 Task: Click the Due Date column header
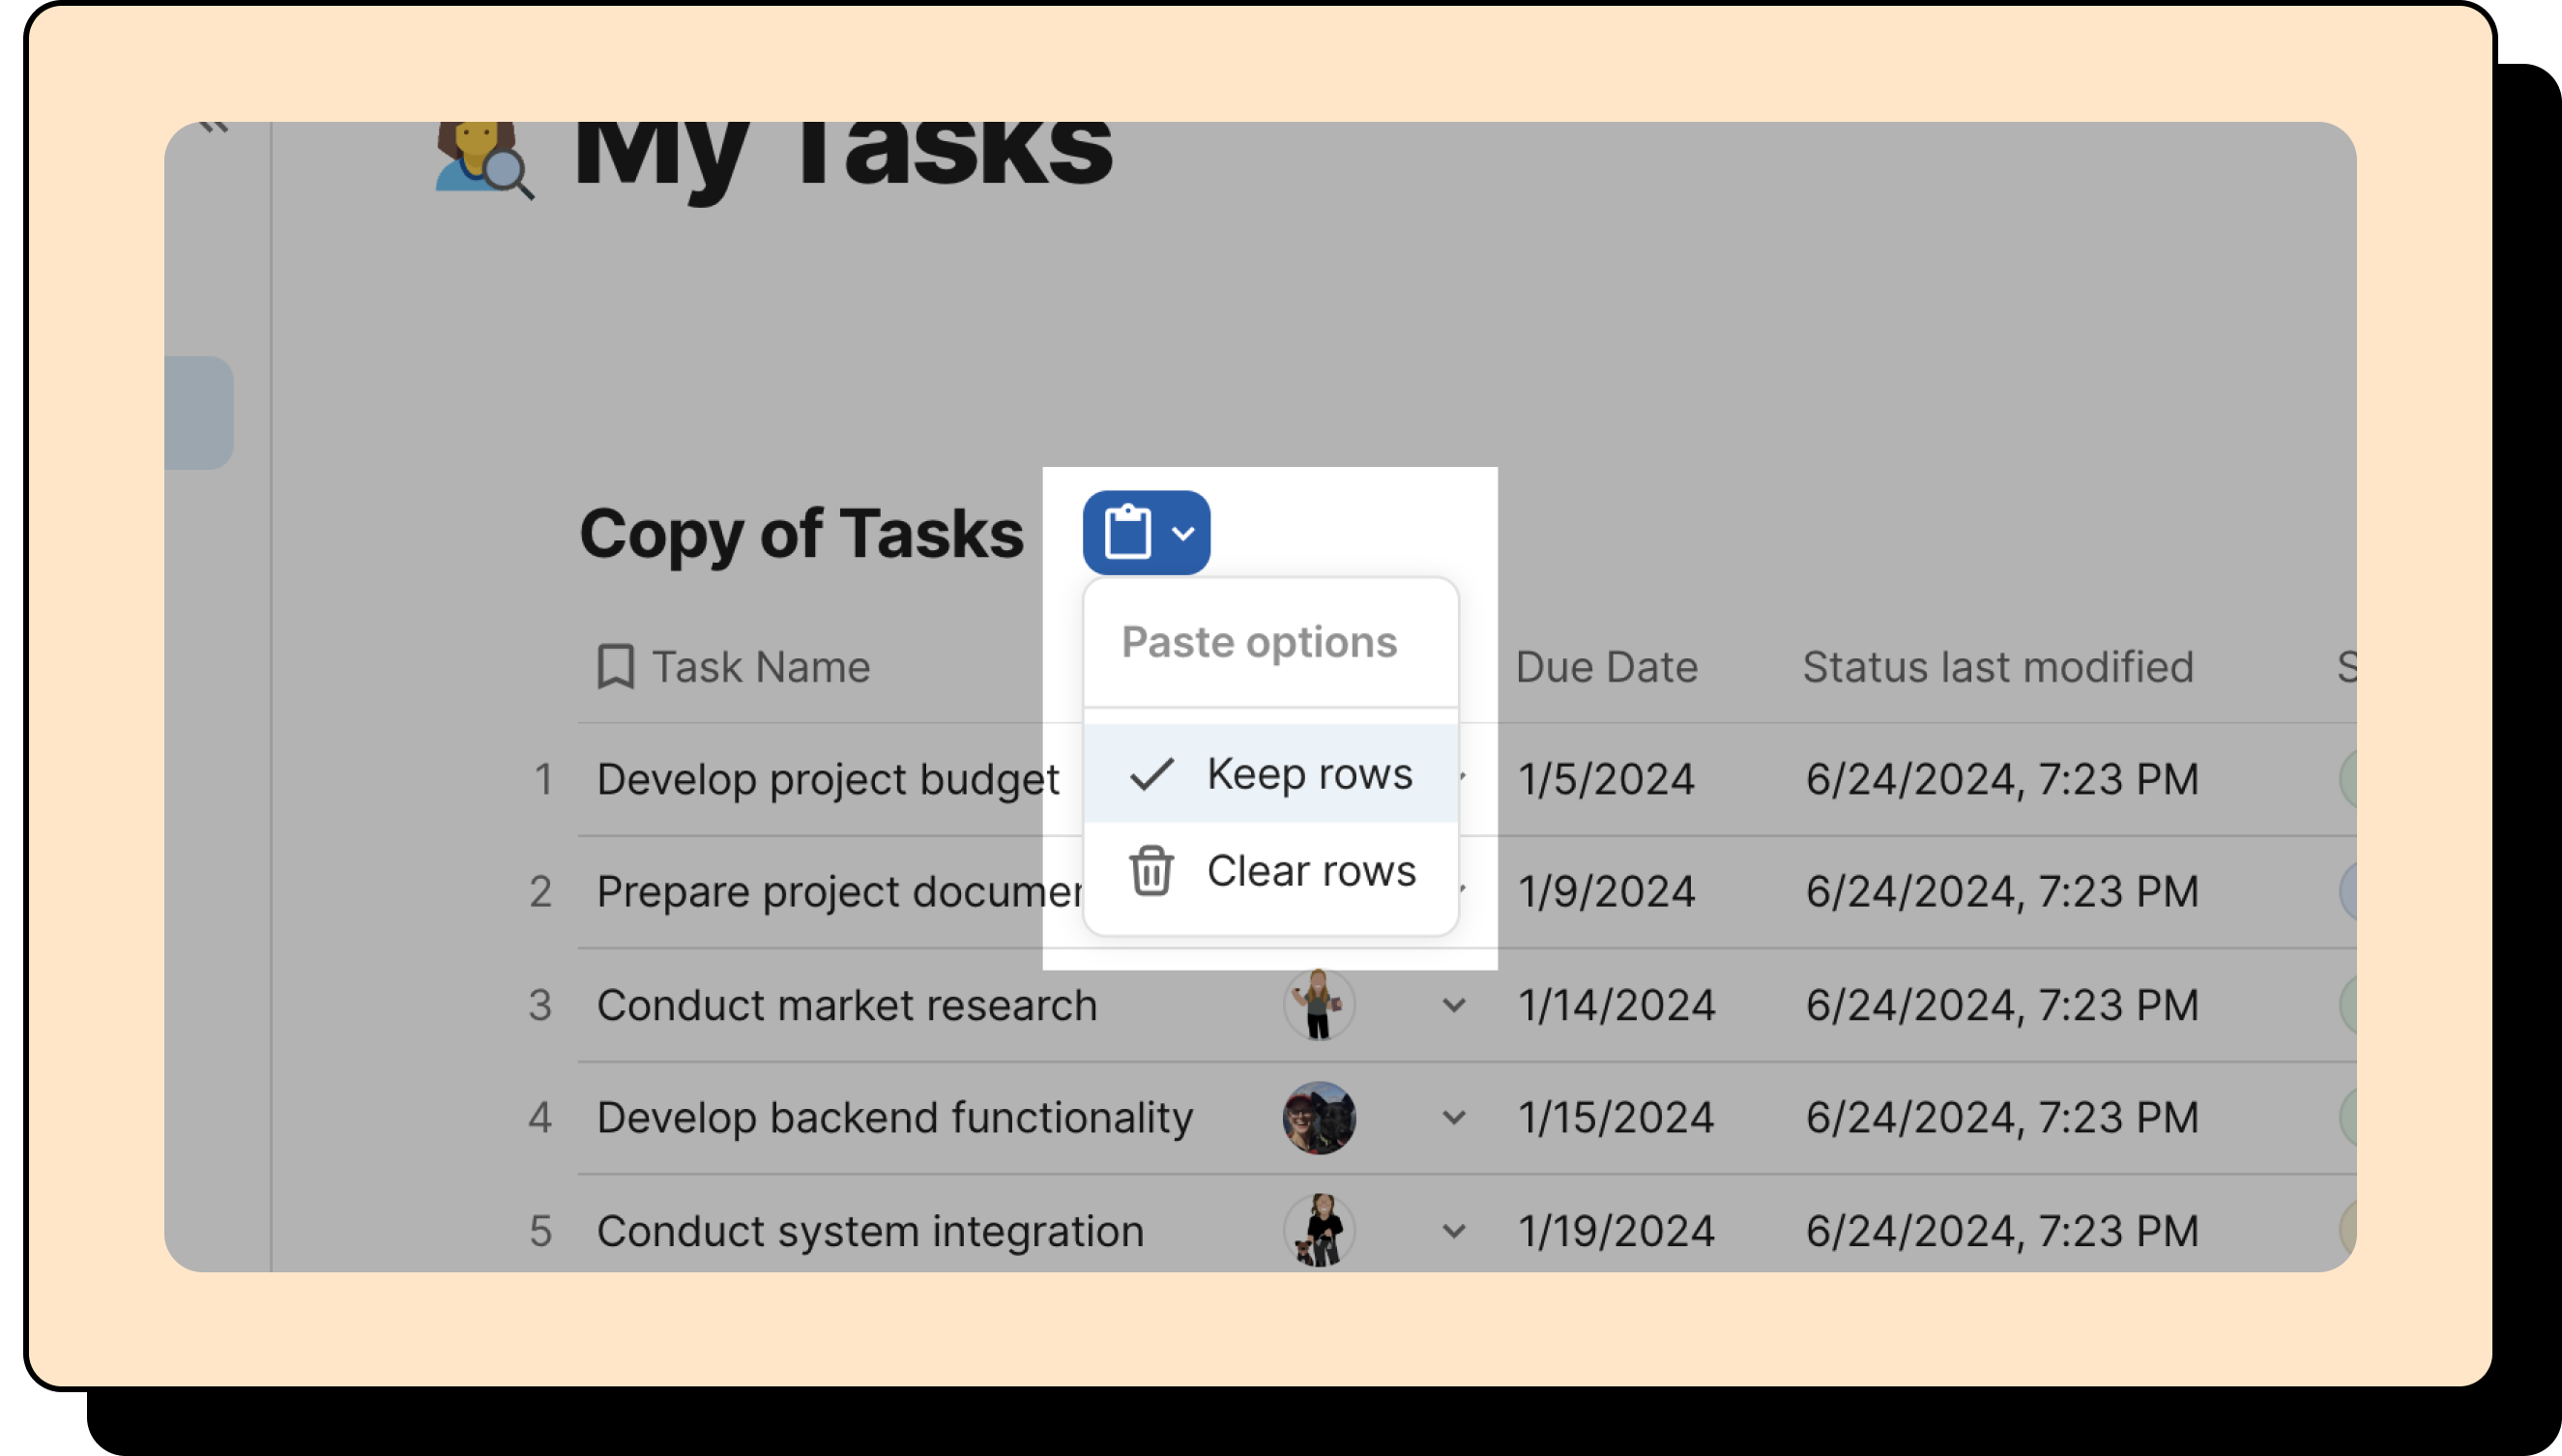pyautogui.click(x=1606, y=666)
